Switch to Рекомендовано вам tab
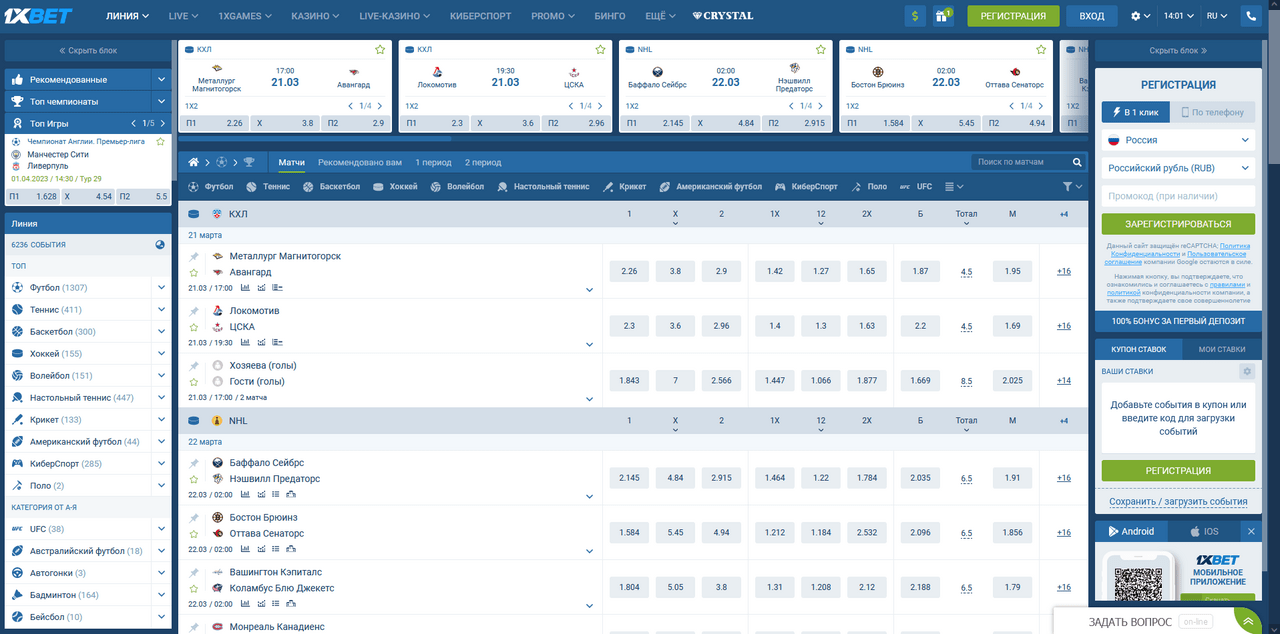1280x634 pixels. (360, 162)
